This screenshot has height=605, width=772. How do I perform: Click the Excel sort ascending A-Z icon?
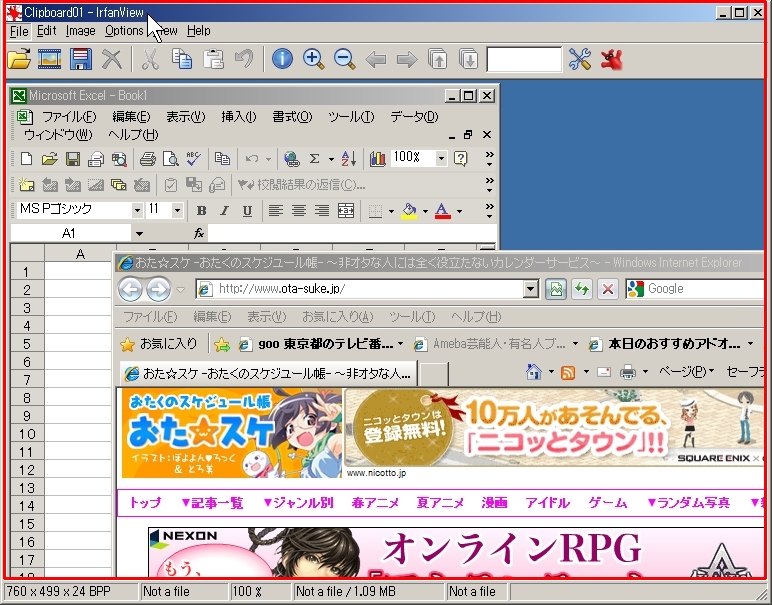(349, 159)
